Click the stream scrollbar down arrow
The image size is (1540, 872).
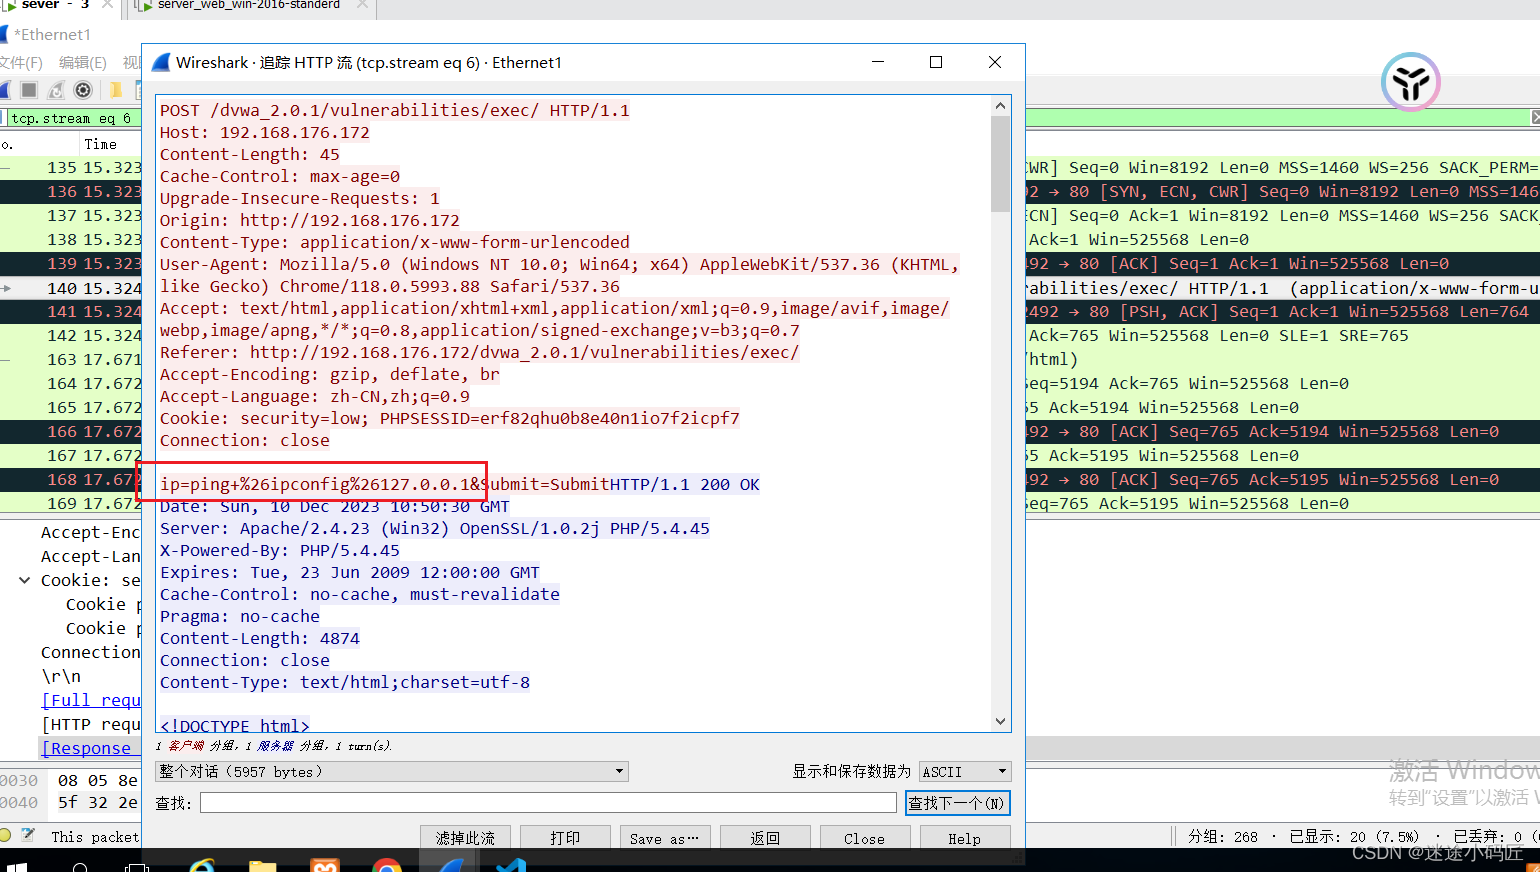point(1000,721)
